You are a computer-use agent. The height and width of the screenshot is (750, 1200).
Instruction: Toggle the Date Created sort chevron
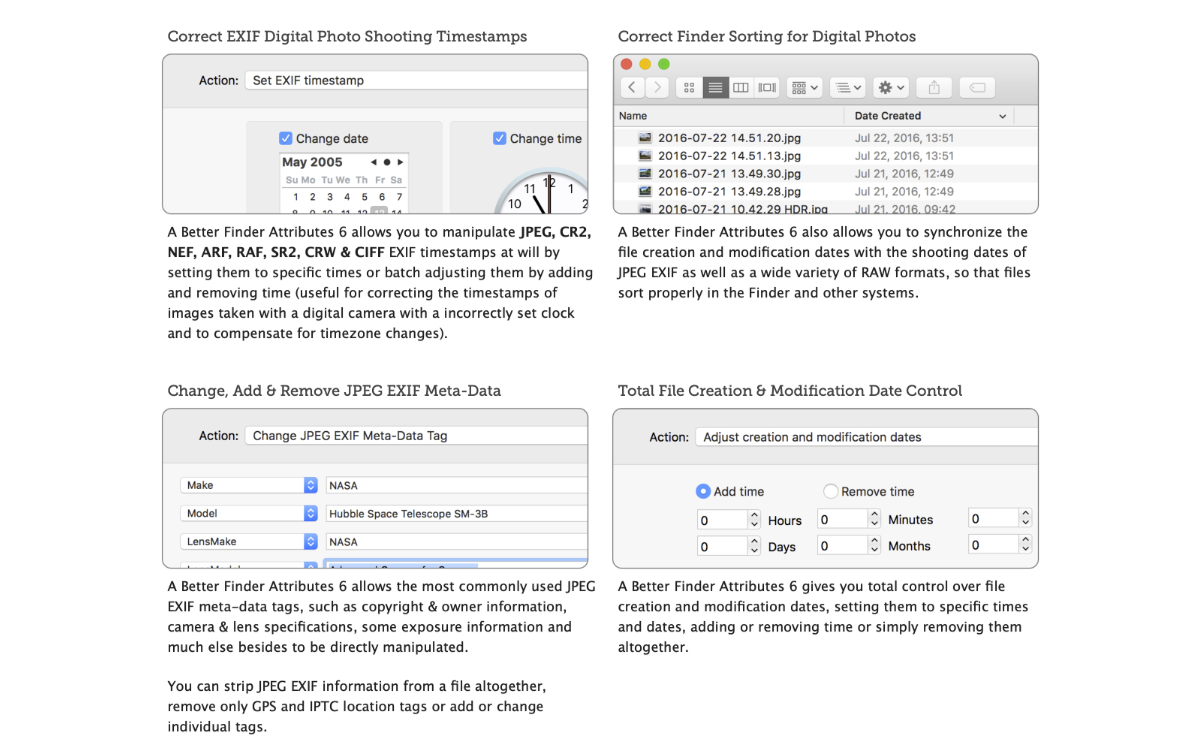pos(1003,116)
